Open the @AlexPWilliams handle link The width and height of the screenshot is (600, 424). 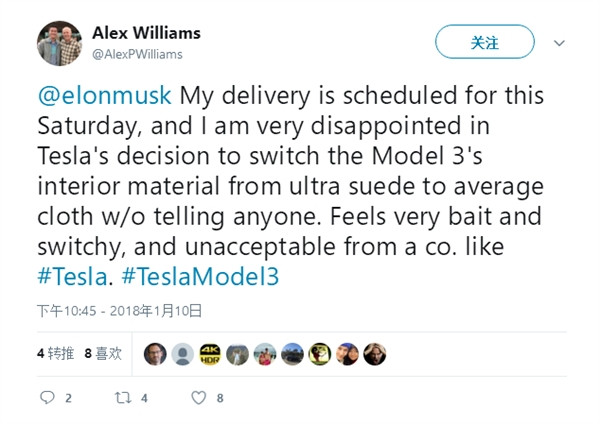(137, 54)
